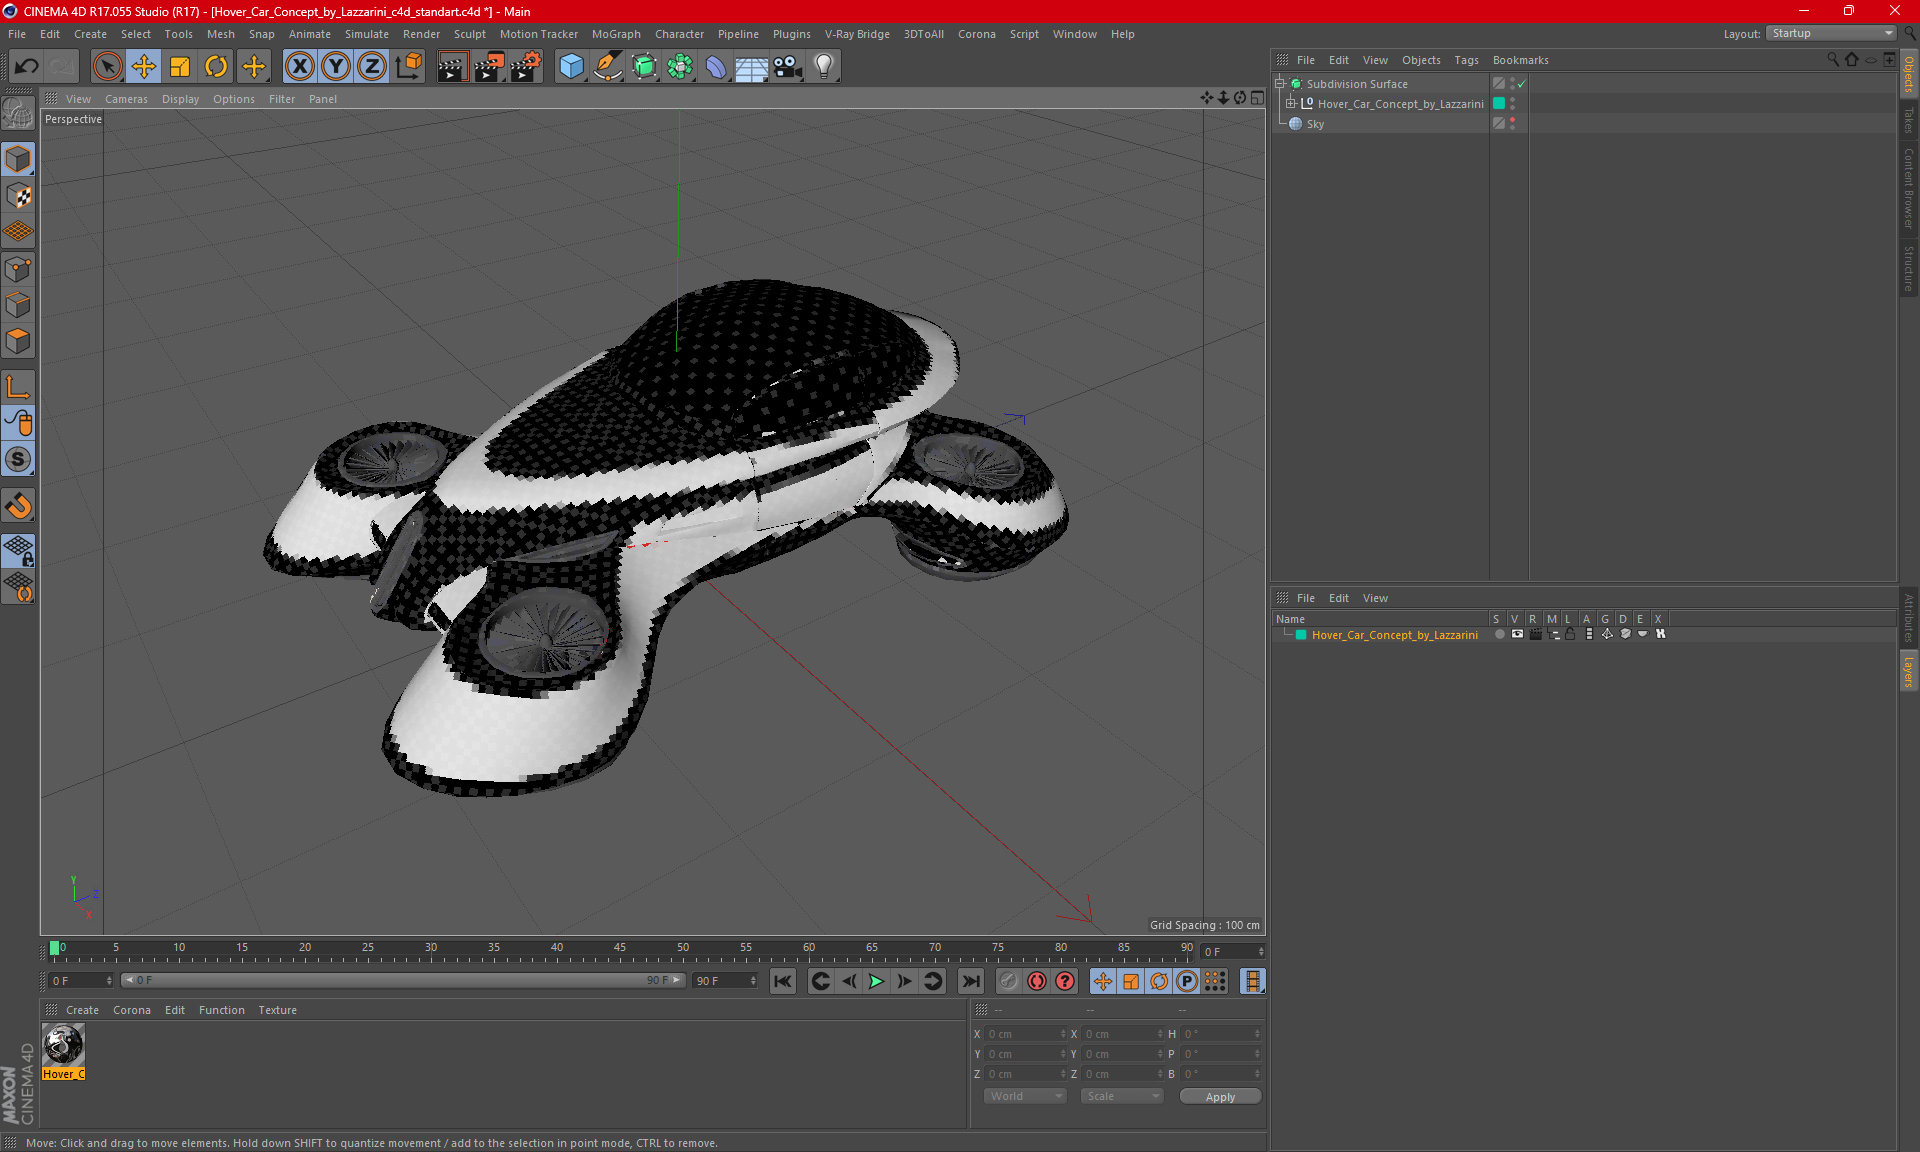Switch to Points mode
Viewport: 1920px width, 1152px height.
click(x=18, y=269)
